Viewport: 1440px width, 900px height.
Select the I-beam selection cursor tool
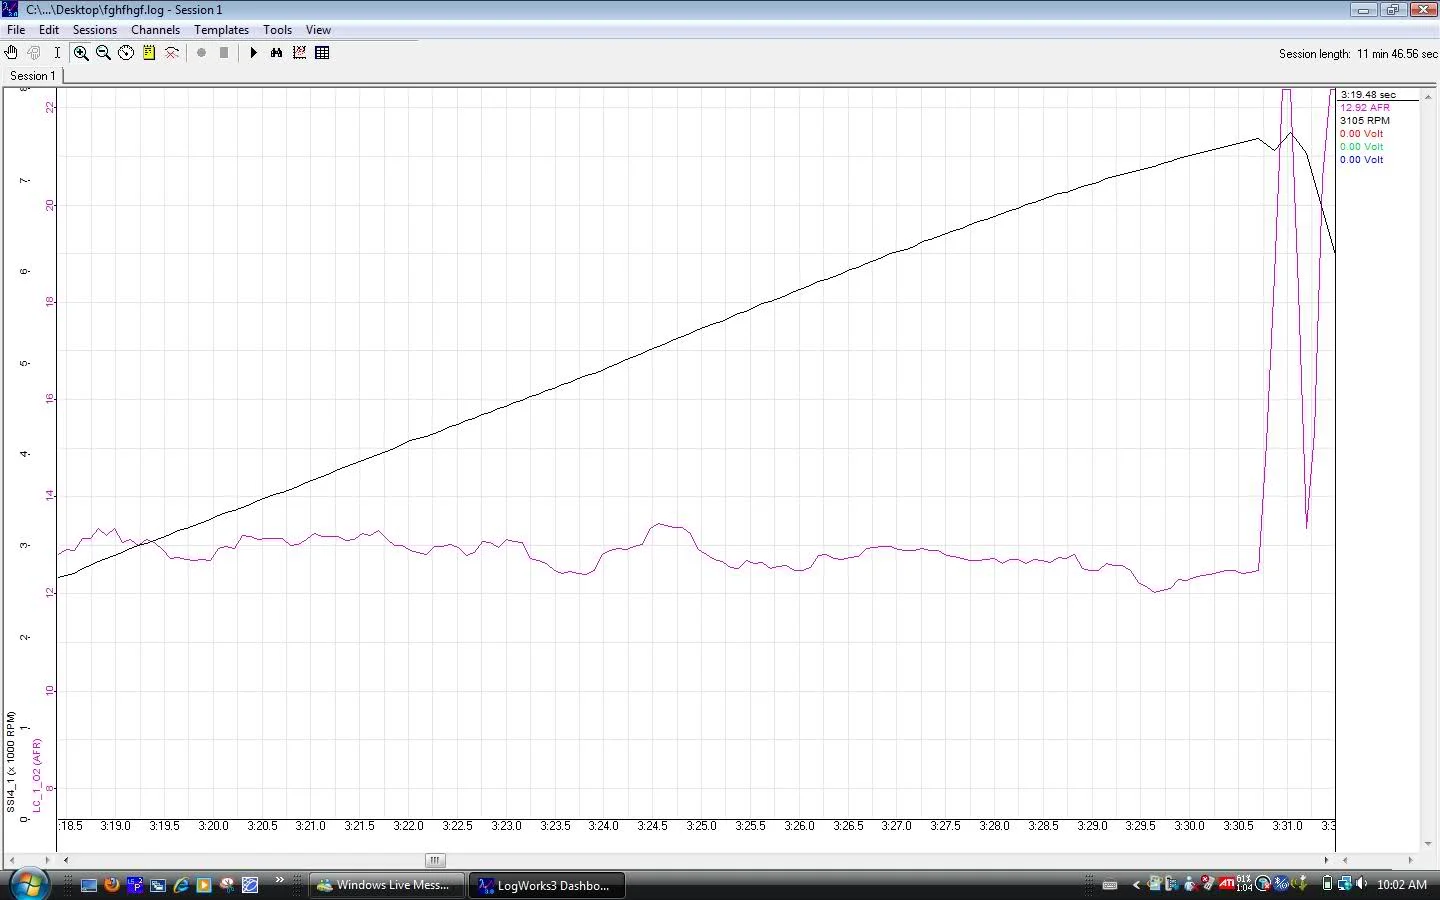click(57, 53)
